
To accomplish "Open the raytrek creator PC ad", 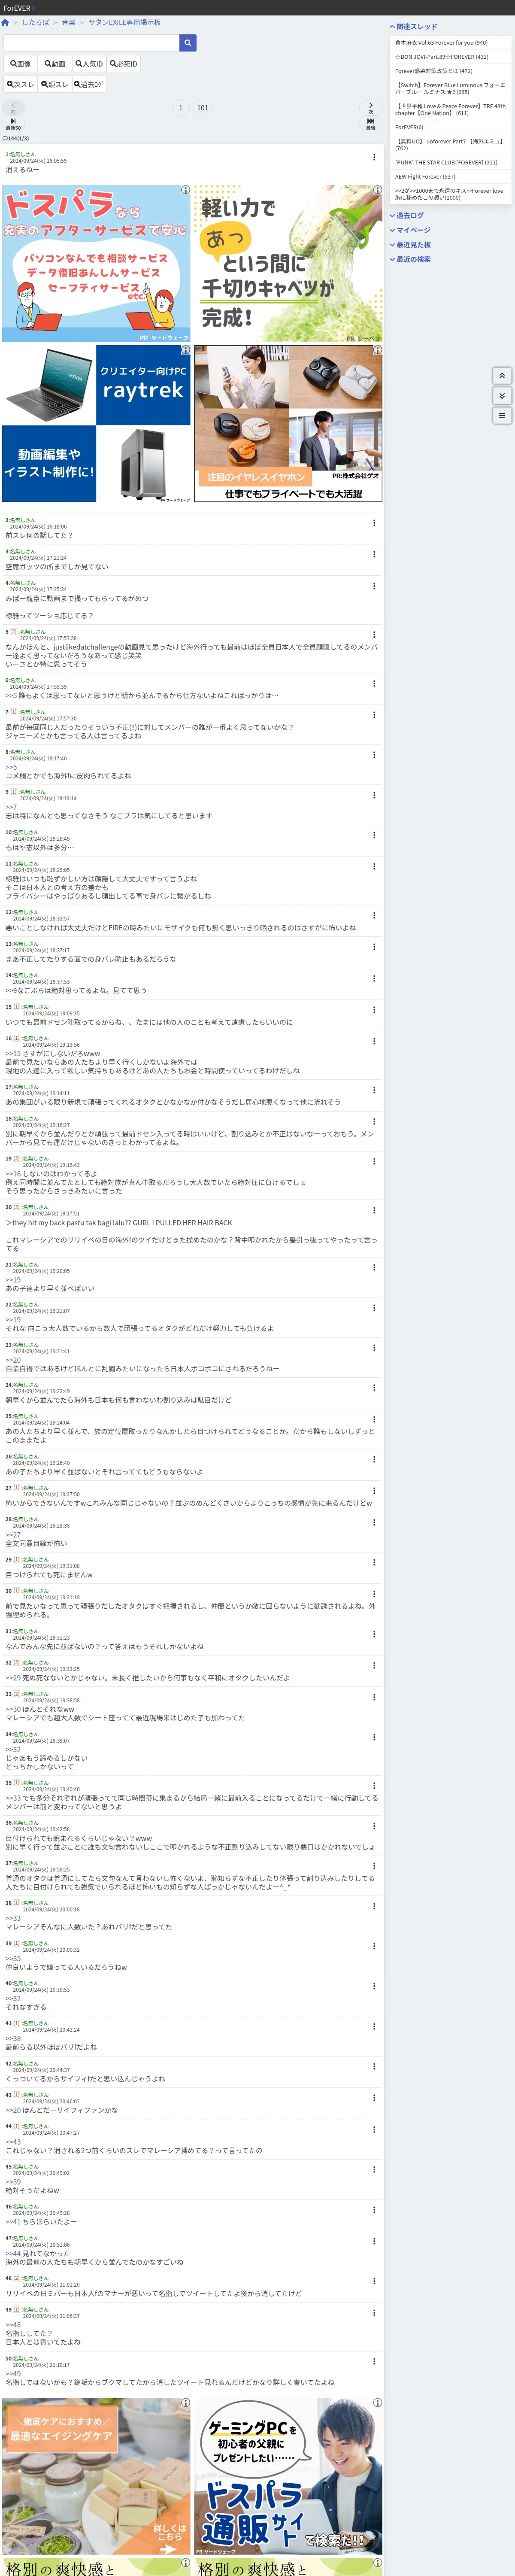I will click(x=96, y=423).
